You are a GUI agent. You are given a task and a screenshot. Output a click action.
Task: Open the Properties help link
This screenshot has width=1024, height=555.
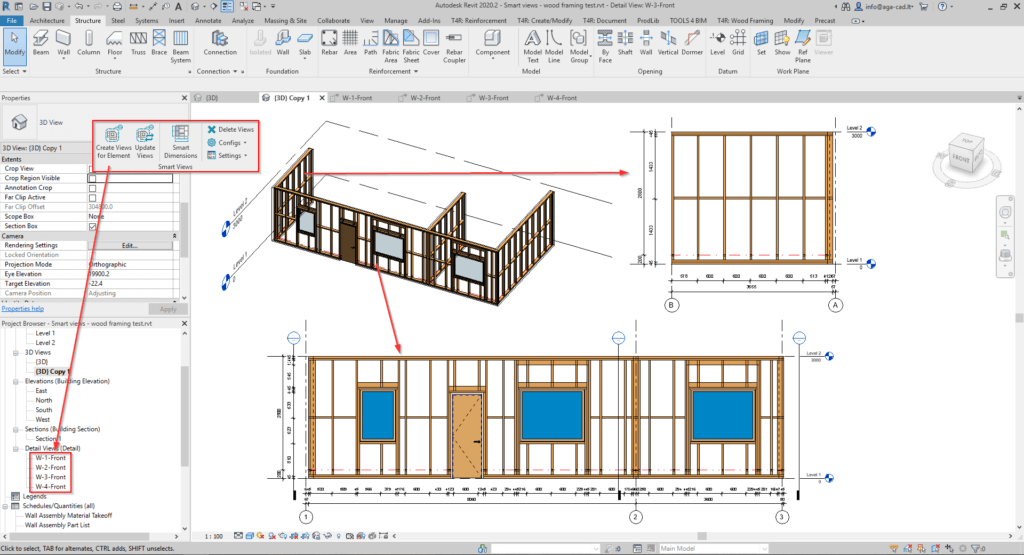22,309
